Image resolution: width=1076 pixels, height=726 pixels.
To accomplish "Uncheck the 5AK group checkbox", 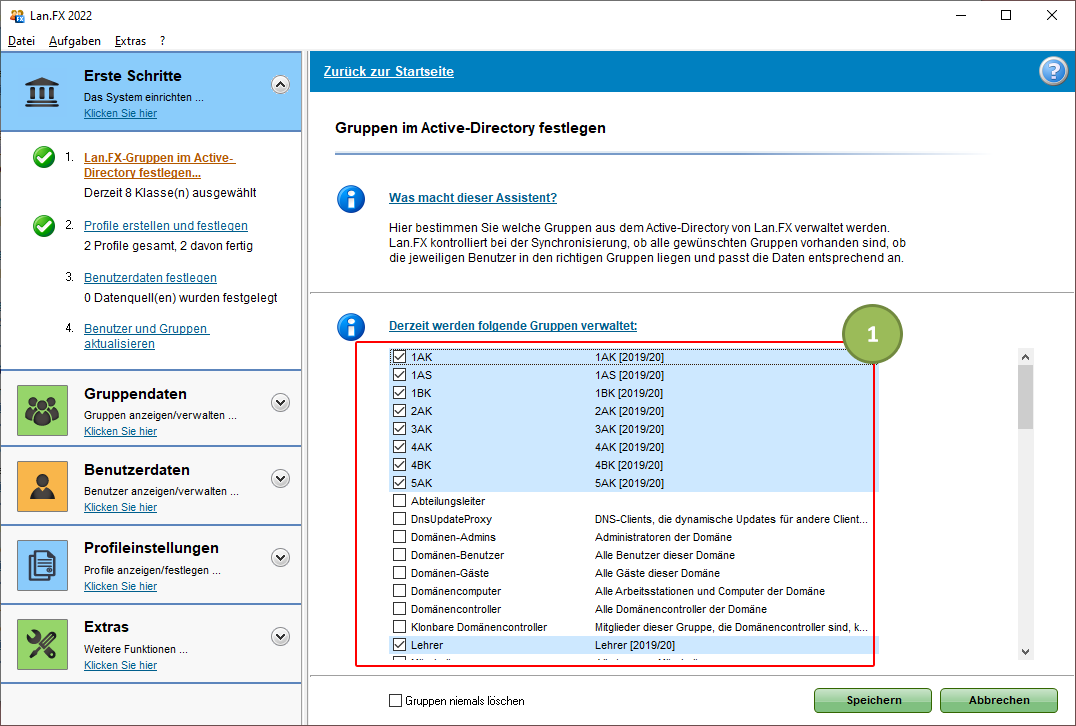I will (399, 482).
